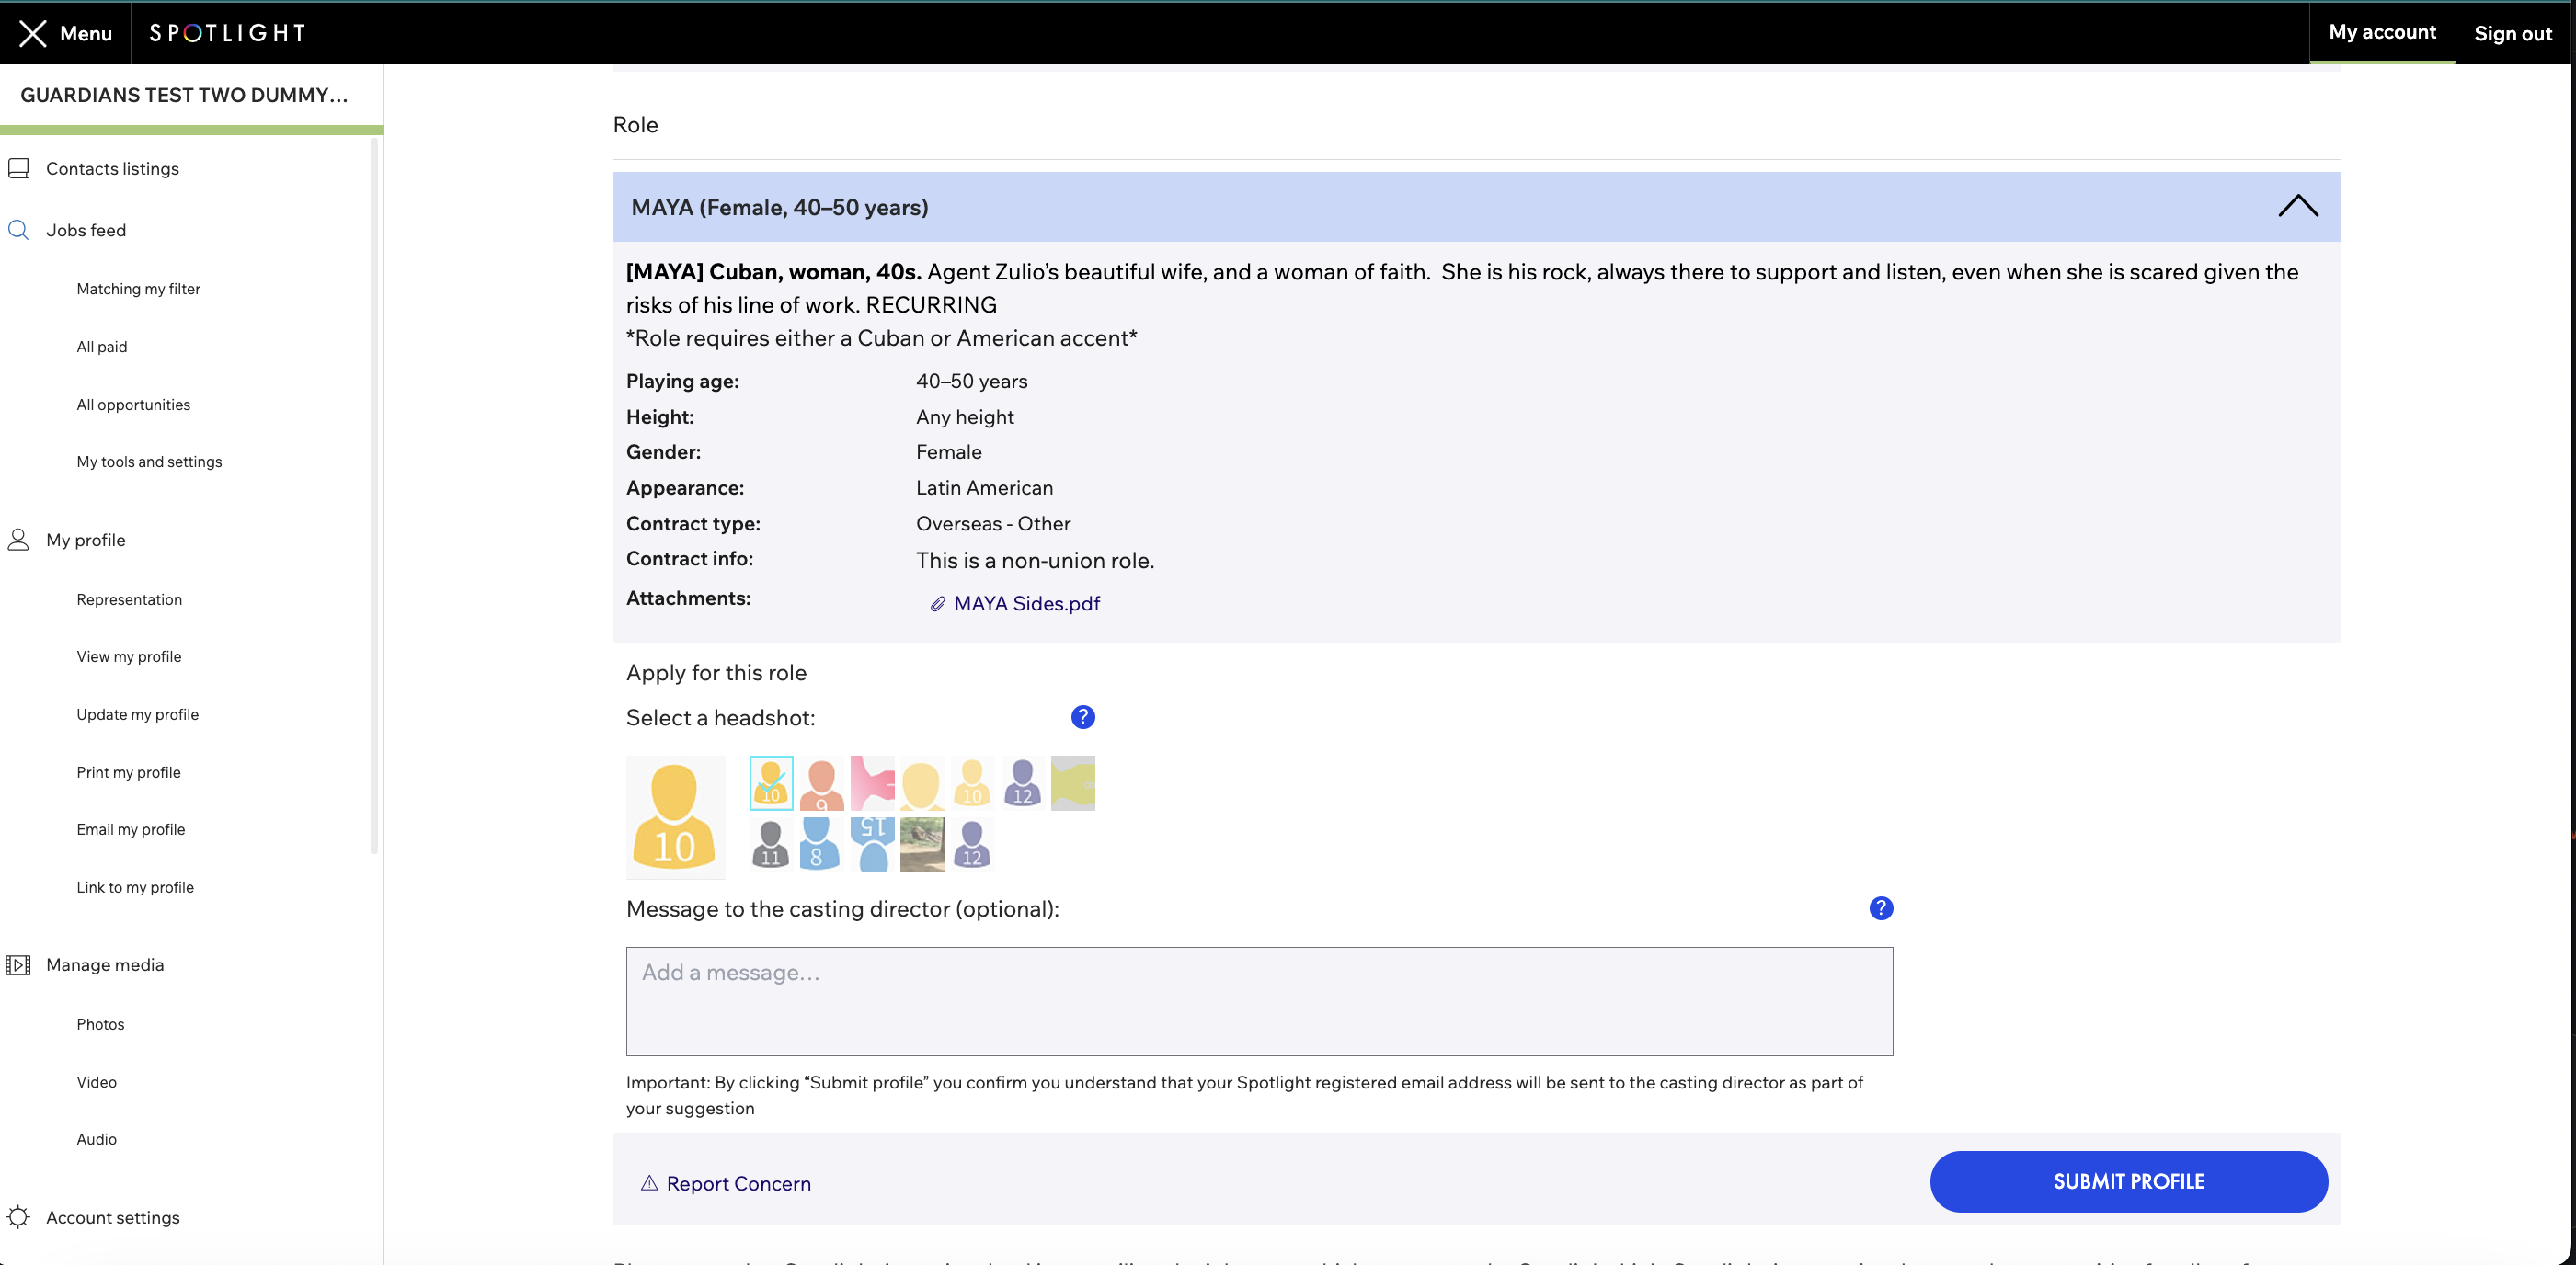
Task: Open My profile section
Action: pyautogui.click(x=86, y=540)
